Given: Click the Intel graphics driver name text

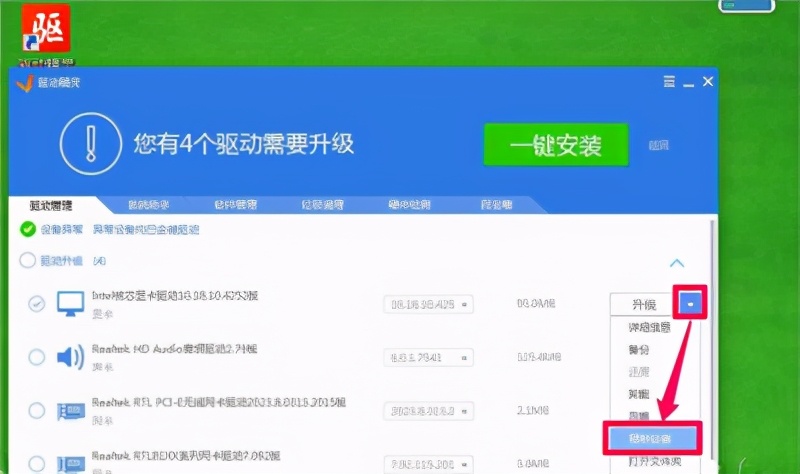Looking at the screenshot, I should tap(174, 295).
